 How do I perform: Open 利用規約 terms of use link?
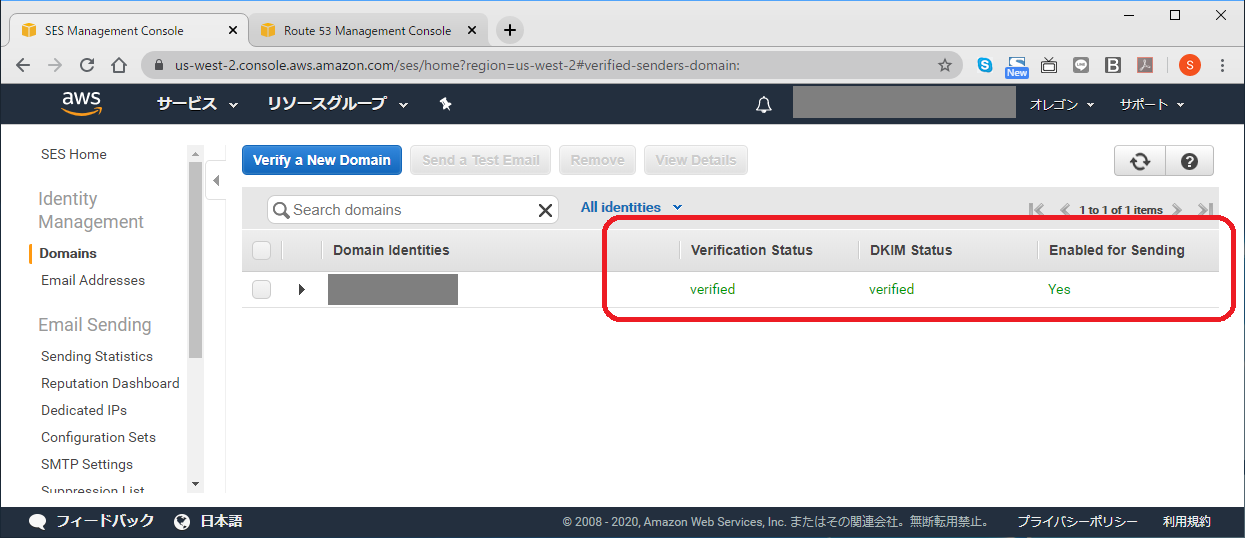click(1187, 521)
